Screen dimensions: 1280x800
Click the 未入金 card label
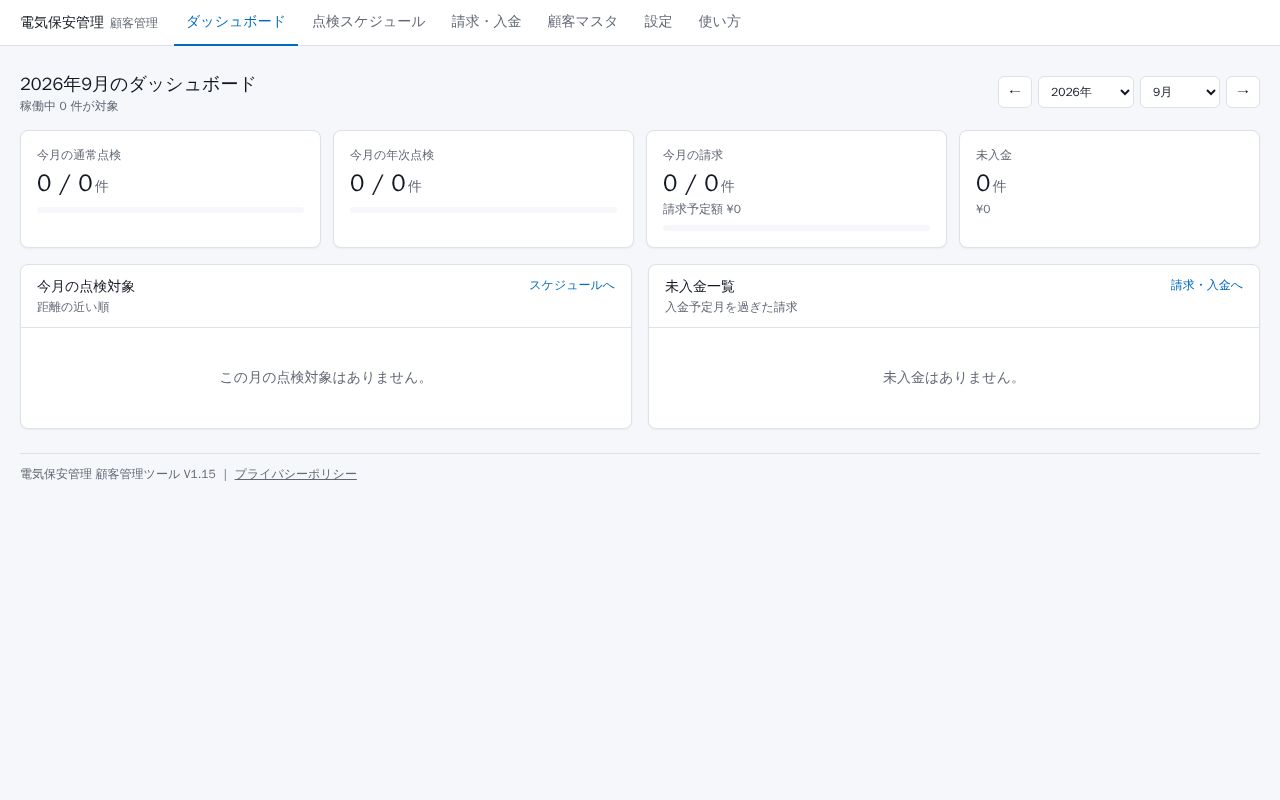point(994,155)
